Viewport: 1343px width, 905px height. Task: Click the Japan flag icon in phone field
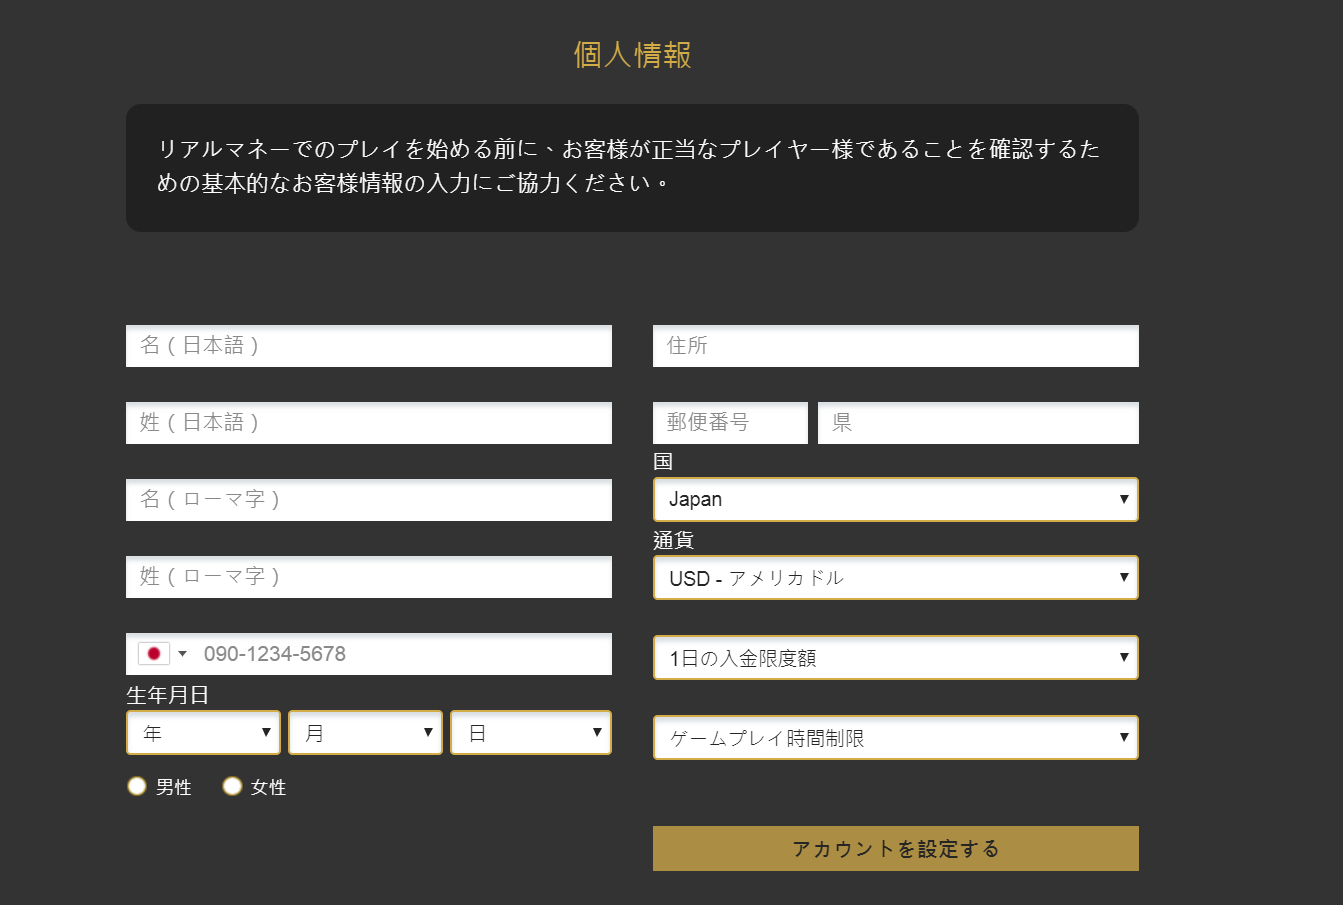153,653
